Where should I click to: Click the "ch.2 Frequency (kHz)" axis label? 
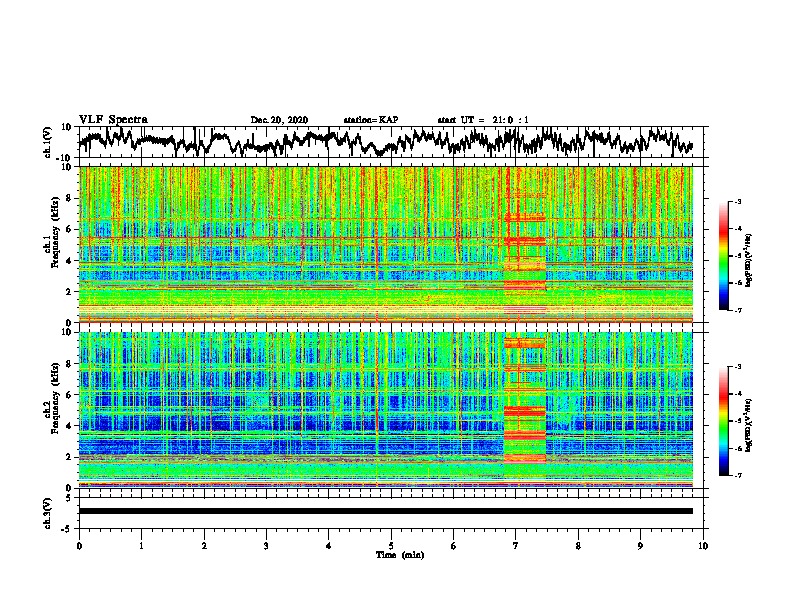pyautogui.click(x=51, y=397)
